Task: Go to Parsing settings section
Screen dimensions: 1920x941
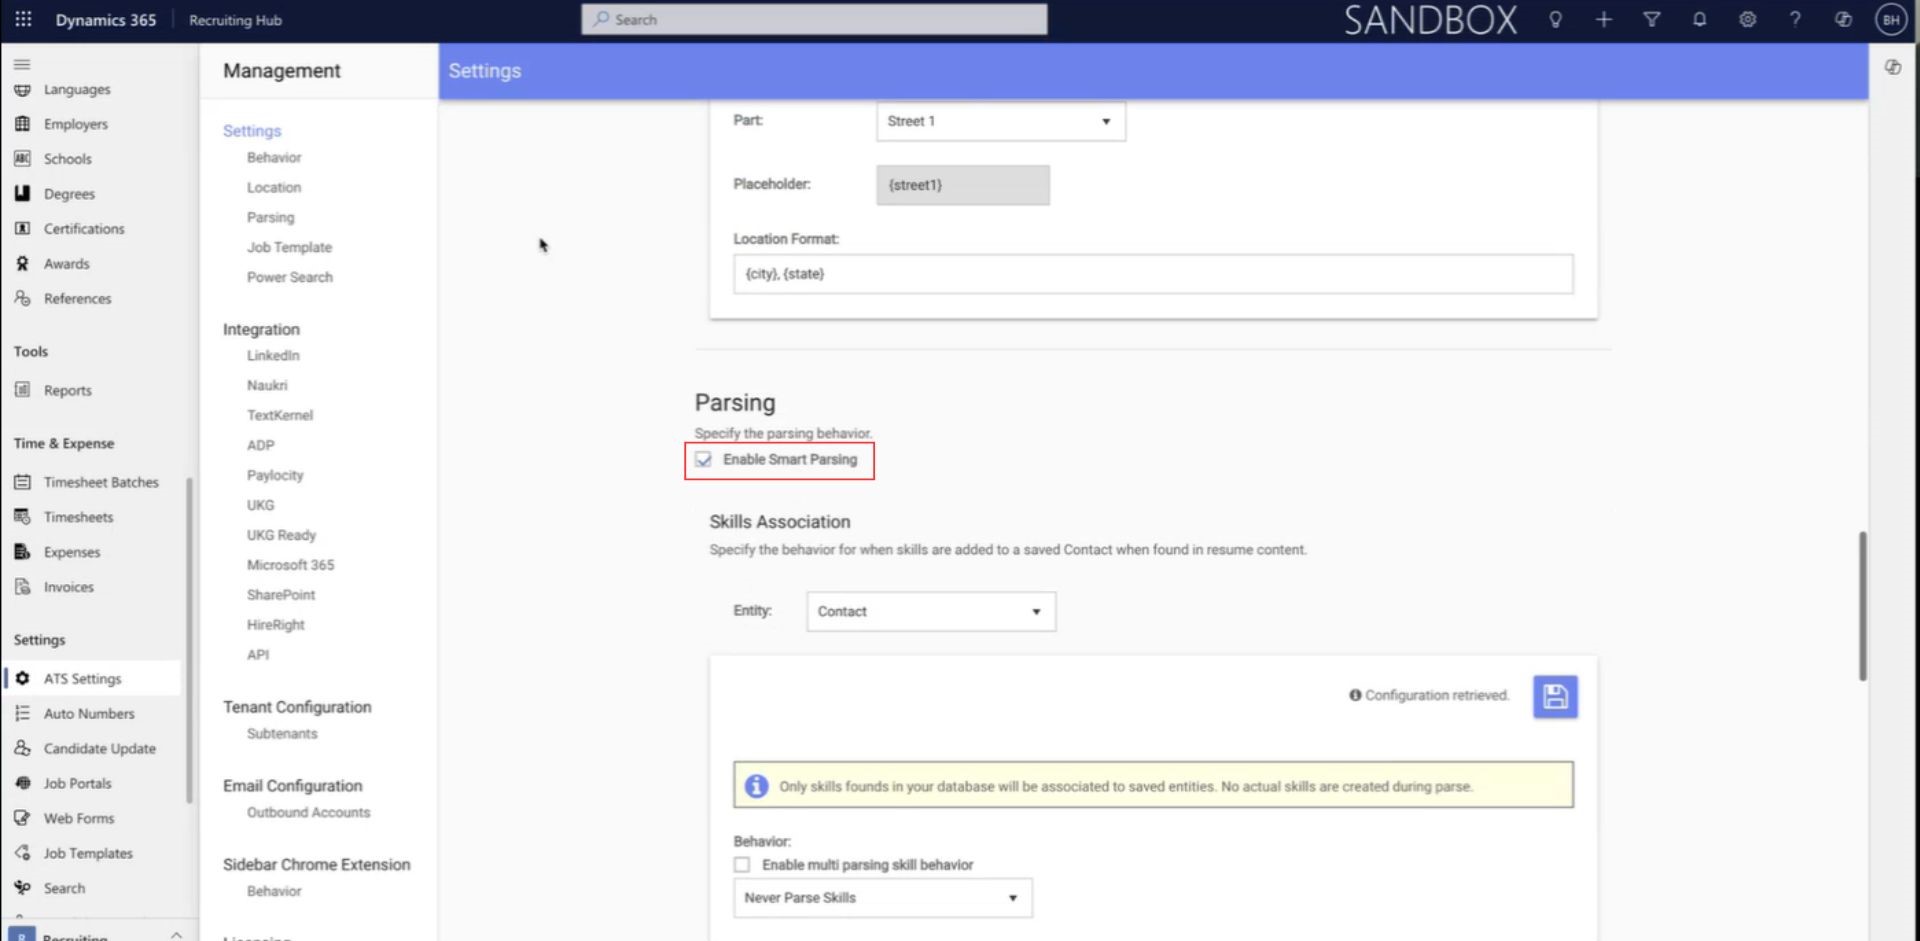Action: pyautogui.click(x=271, y=218)
